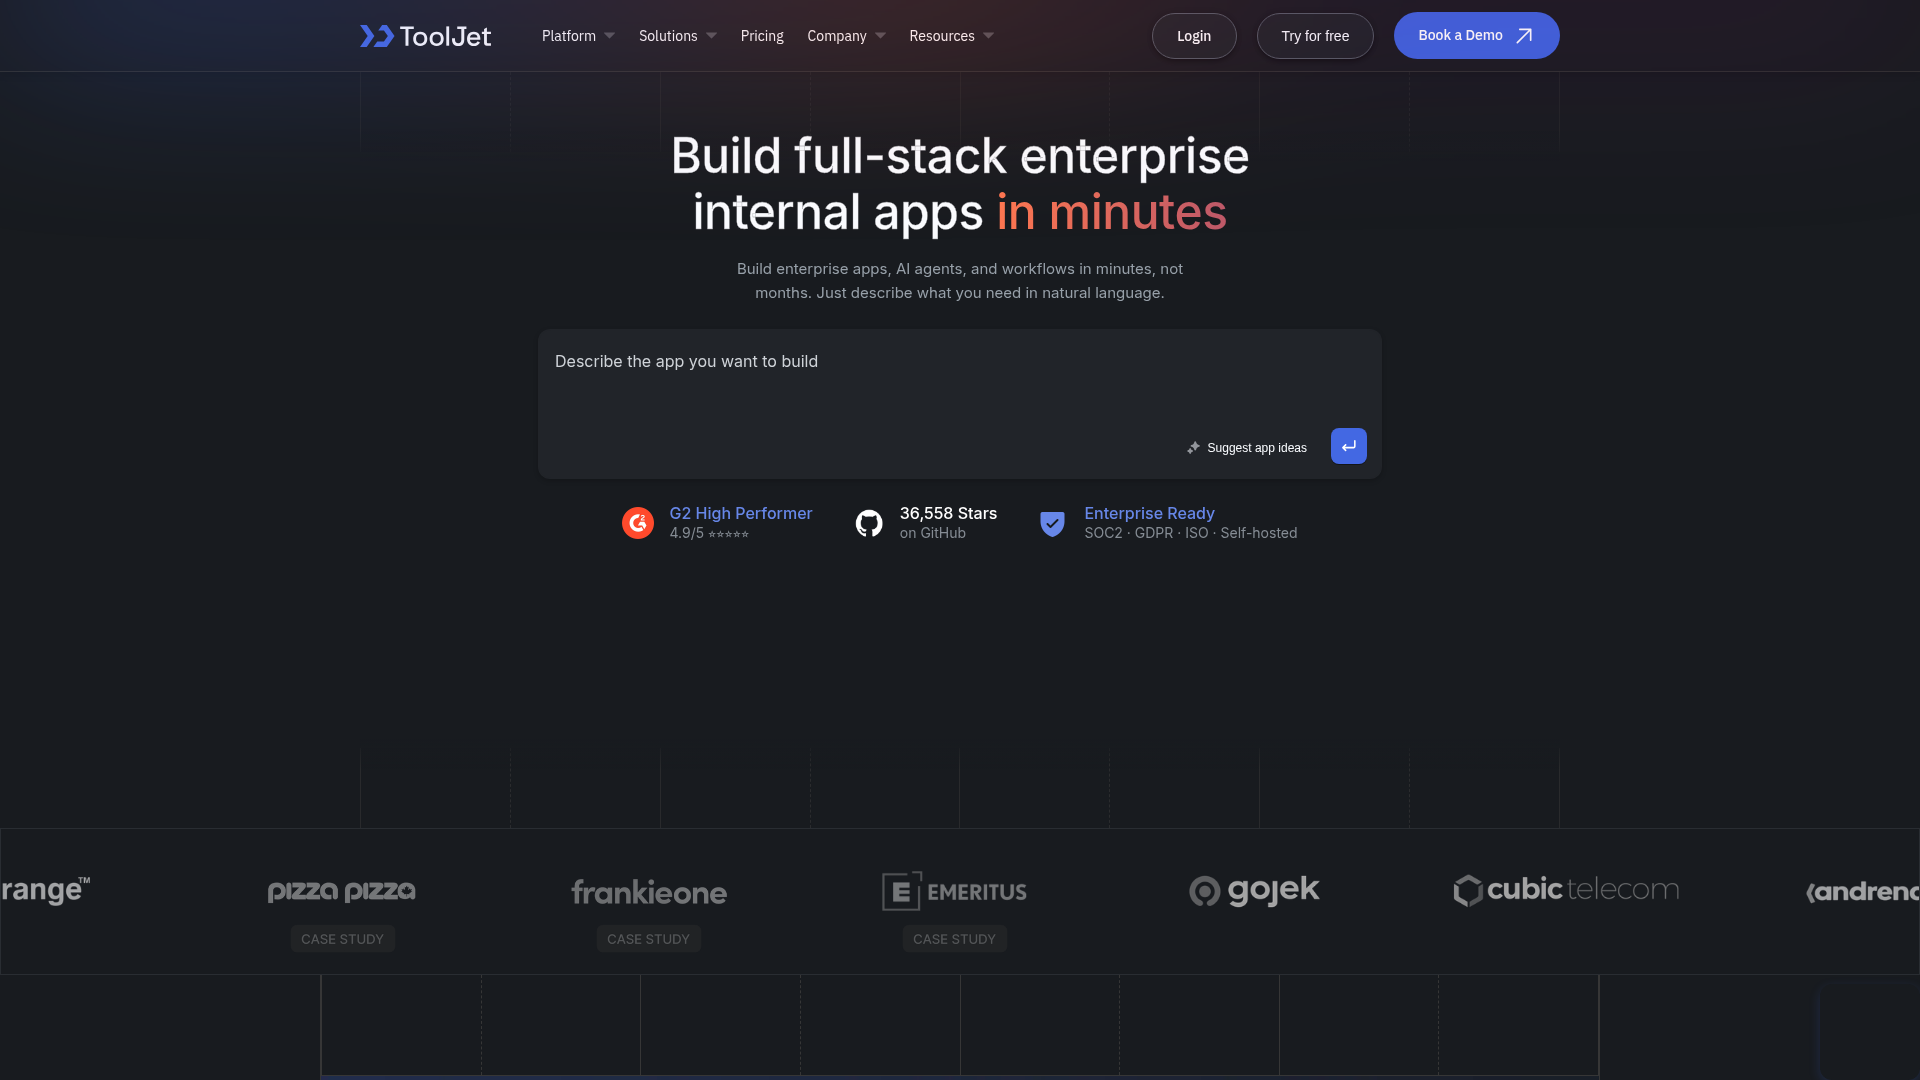Click the G2 badge icon

(x=638, y=523)
